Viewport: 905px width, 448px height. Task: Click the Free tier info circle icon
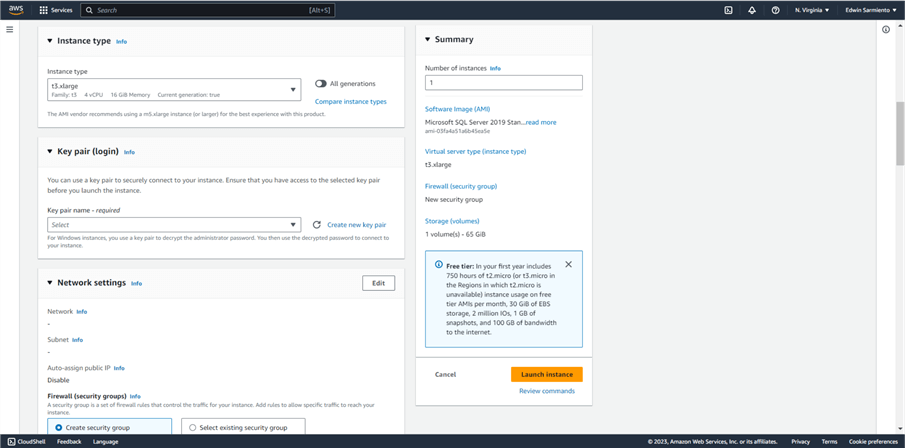(438, 266)
